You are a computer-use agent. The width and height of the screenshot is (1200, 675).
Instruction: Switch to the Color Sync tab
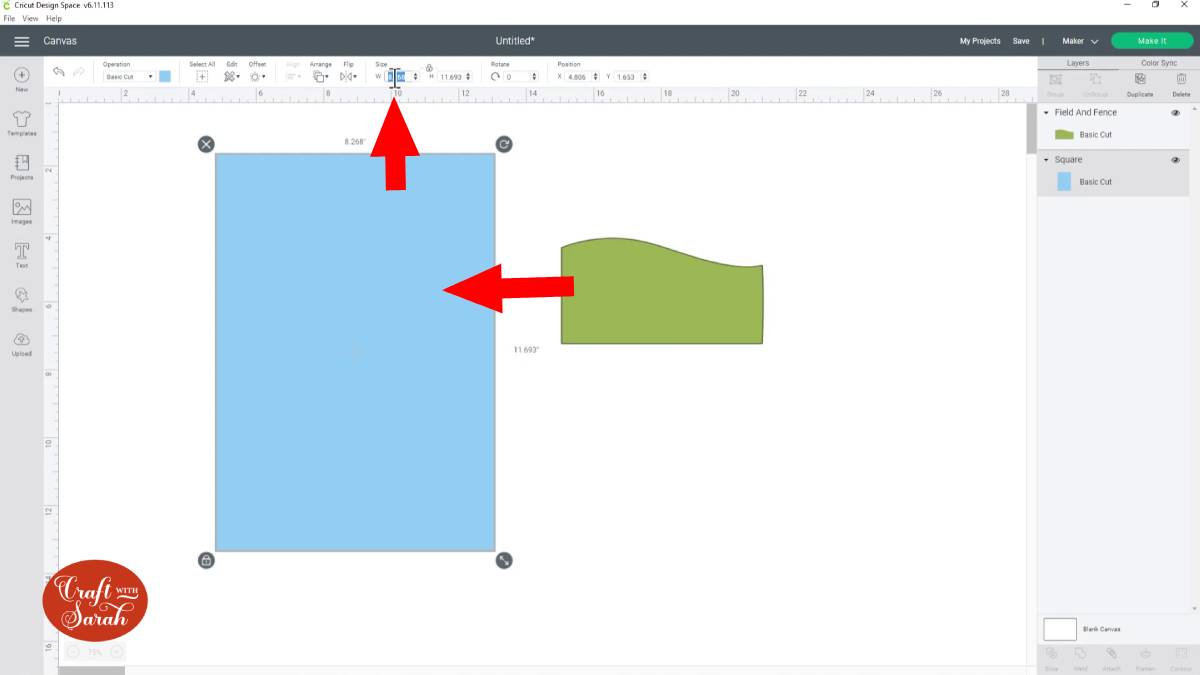1159,63
